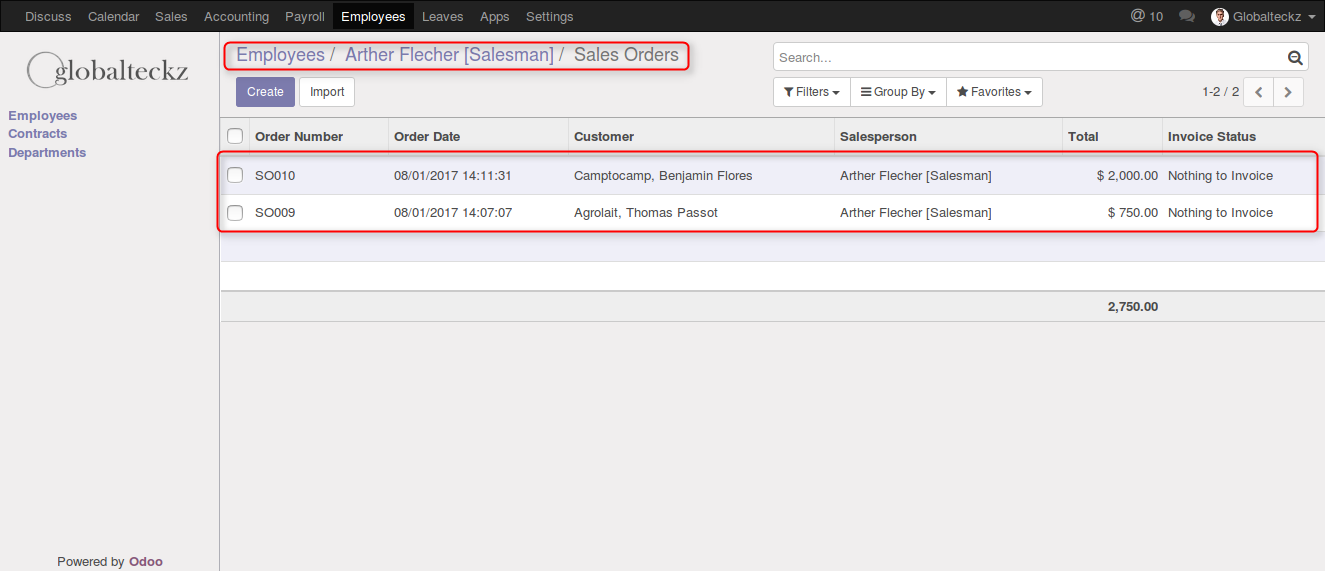This screenshot has height=571, width=1325.
Task: Go to next page arrow
Action: tap(1288, 92)
